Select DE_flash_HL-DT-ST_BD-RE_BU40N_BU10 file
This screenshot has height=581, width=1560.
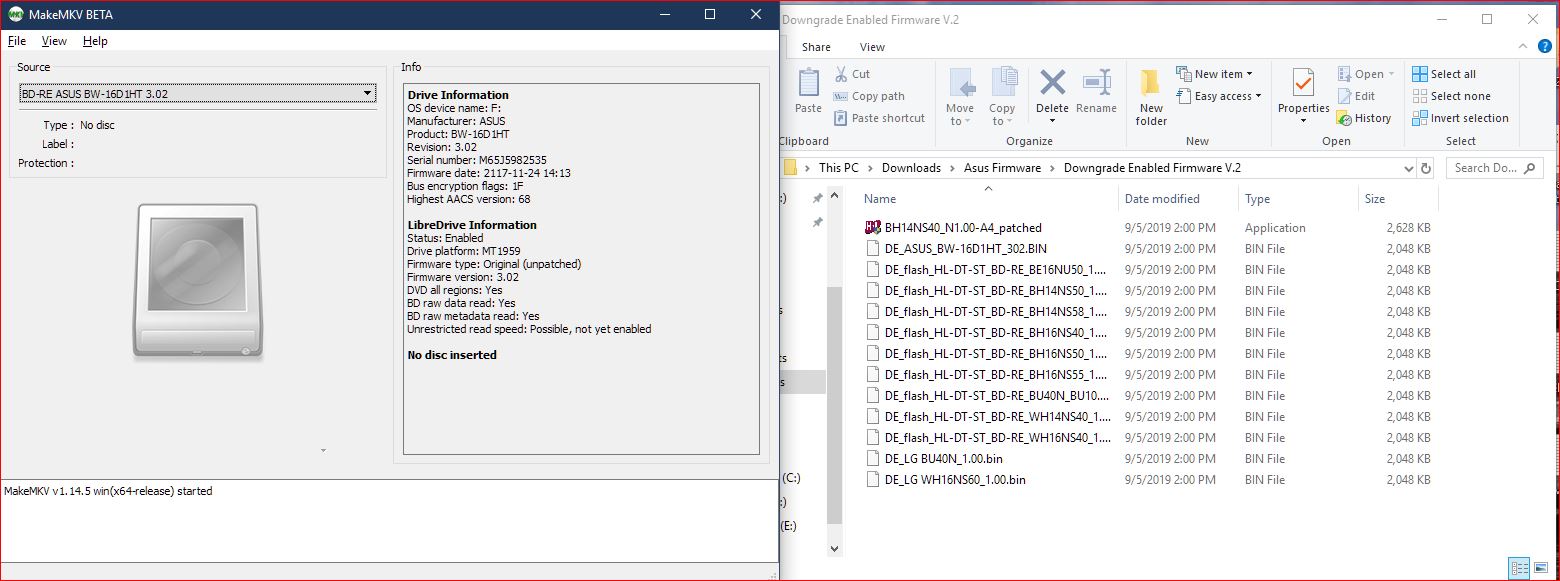click(x=986, y=396)
